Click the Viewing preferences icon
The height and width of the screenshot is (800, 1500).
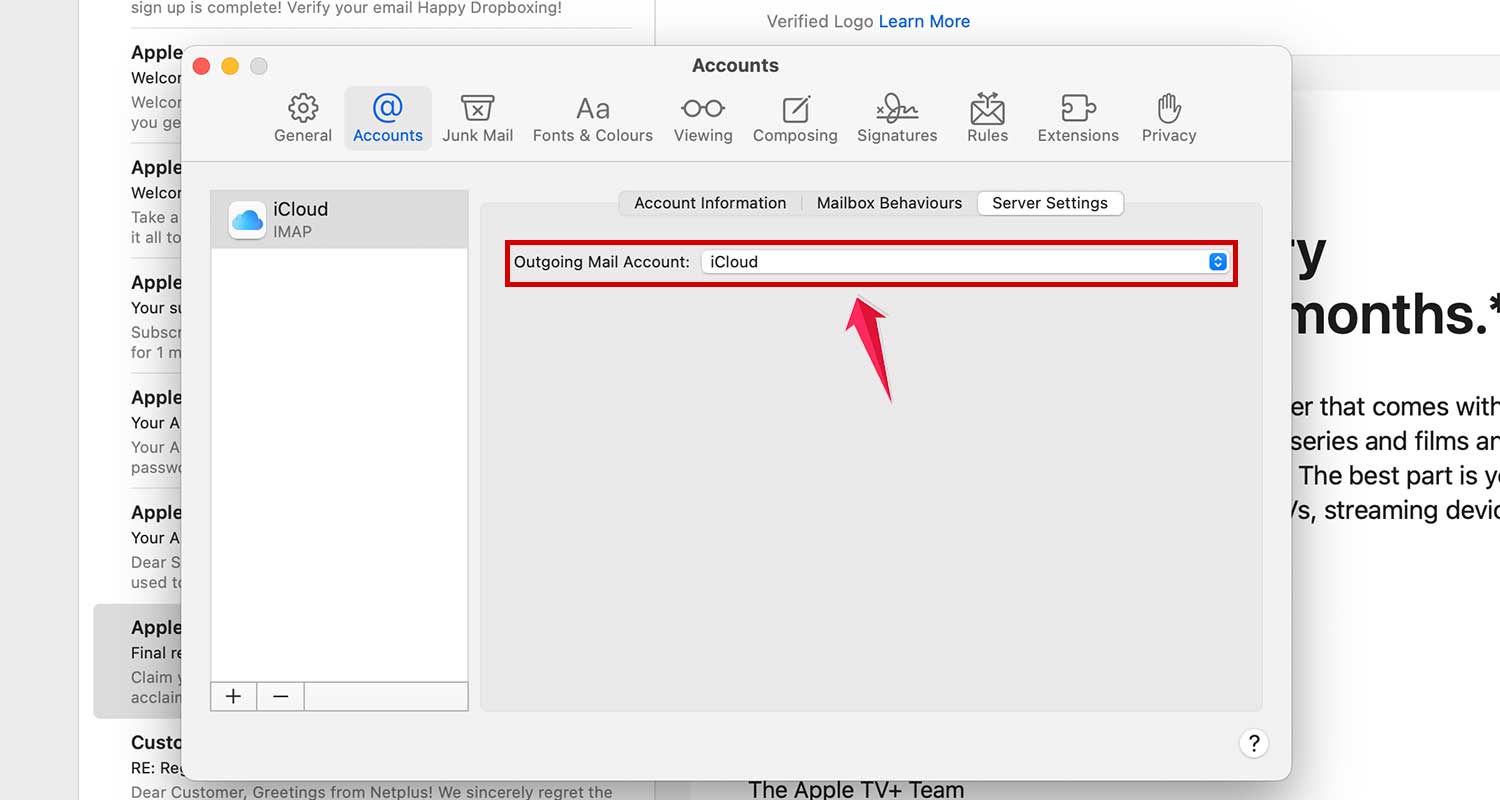pyautogui.click(x=703, y=117)
